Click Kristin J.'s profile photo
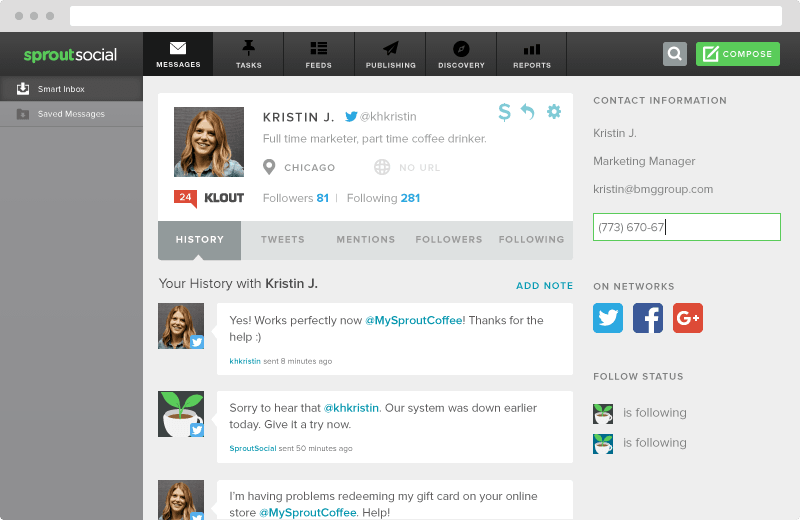 point(209,142)
